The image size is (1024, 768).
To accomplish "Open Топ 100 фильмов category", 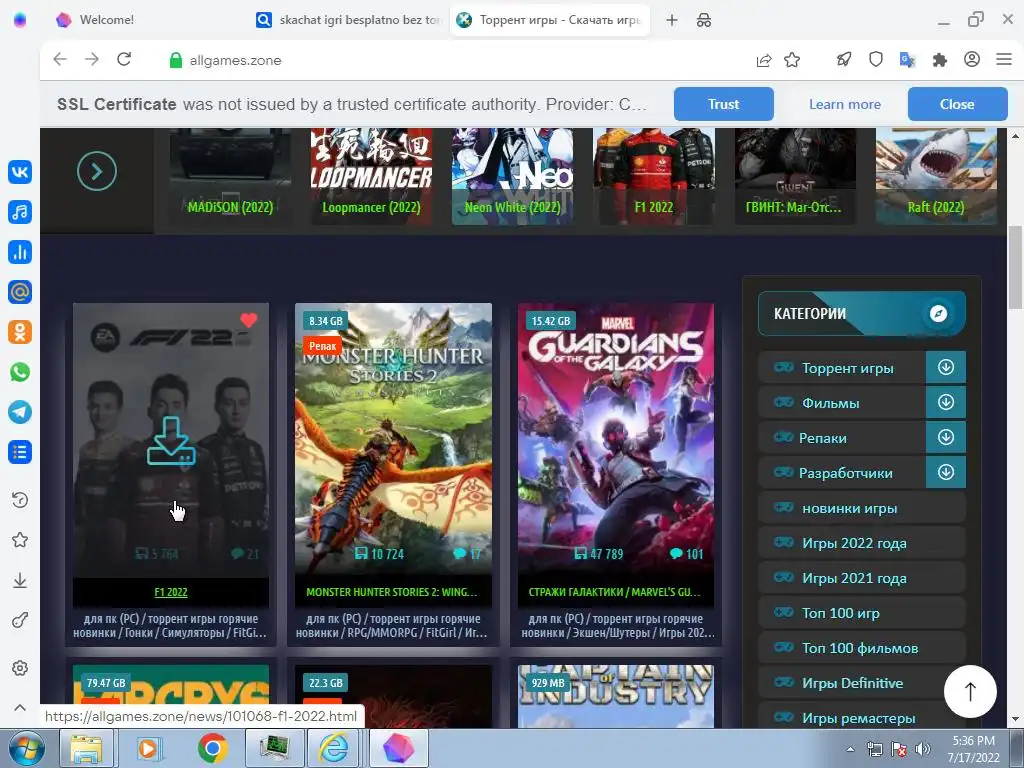I will [x=861, y=648].
